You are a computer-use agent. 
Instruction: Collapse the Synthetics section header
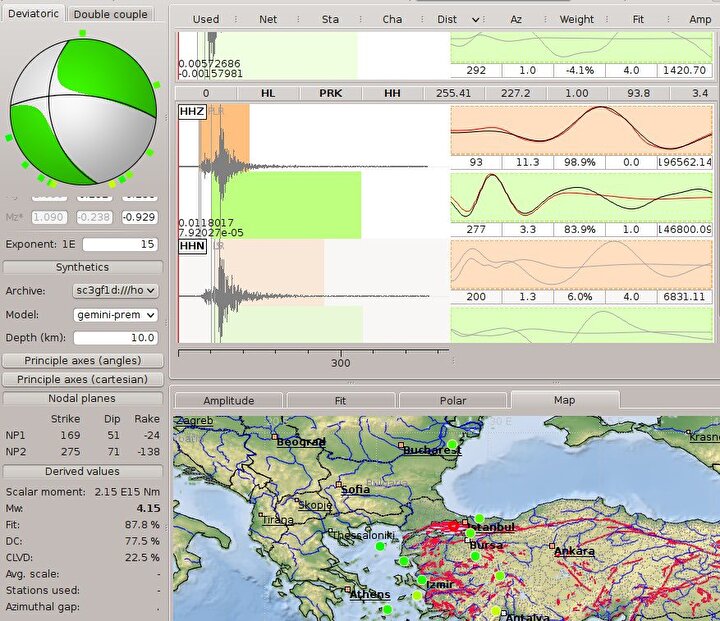pos(82,267)
